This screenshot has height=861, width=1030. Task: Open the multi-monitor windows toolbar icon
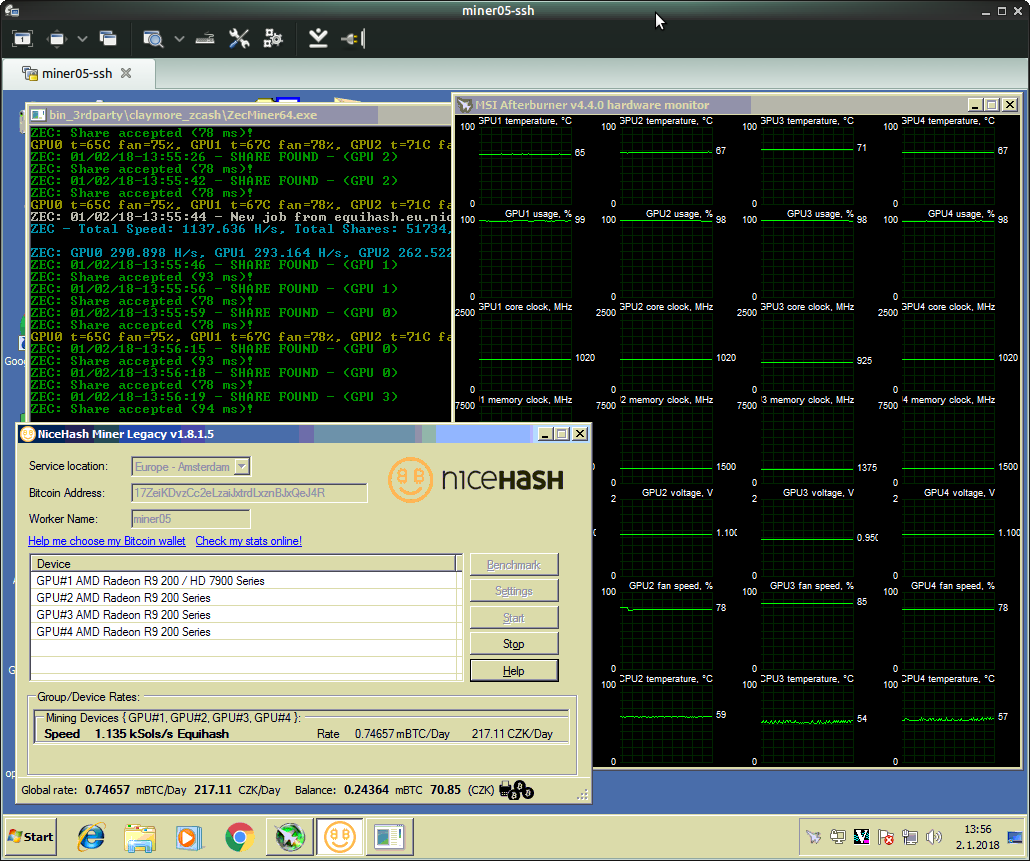coord(108,39)
